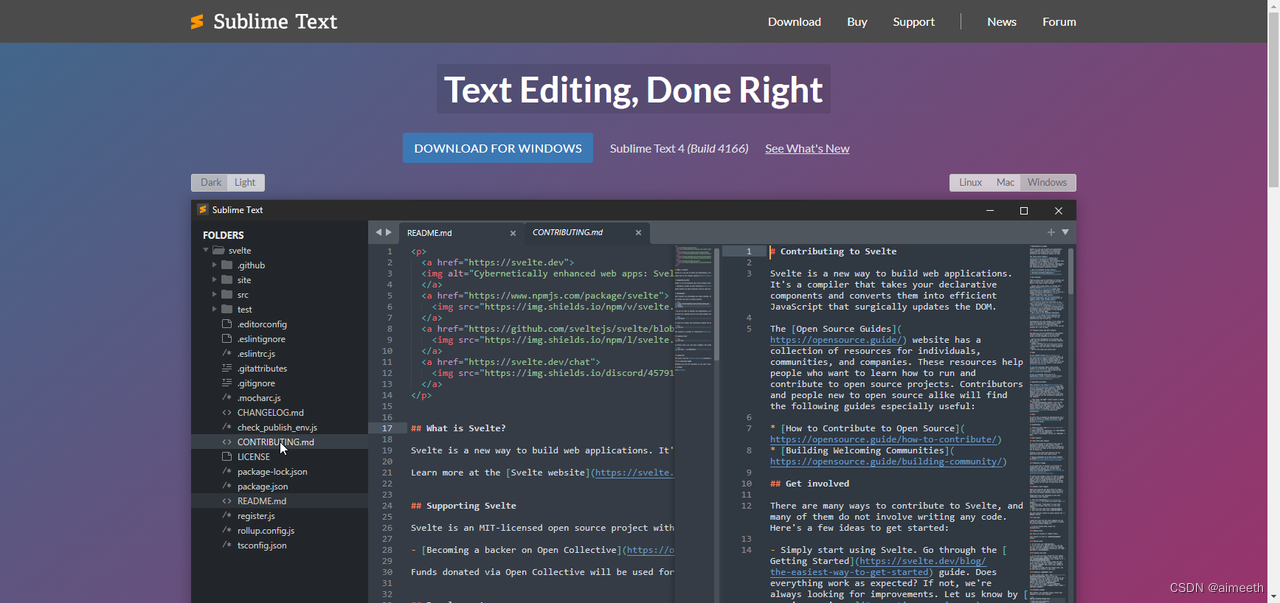Click the DOWNLOAD FOR WINDOWS button

click(x=498, y=148)
